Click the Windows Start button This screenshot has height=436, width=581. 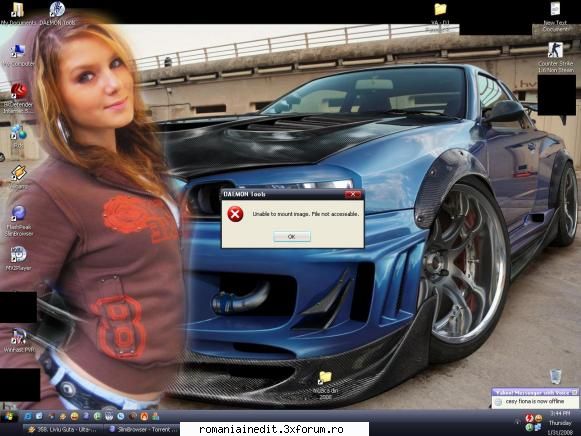tap(9, 417)
